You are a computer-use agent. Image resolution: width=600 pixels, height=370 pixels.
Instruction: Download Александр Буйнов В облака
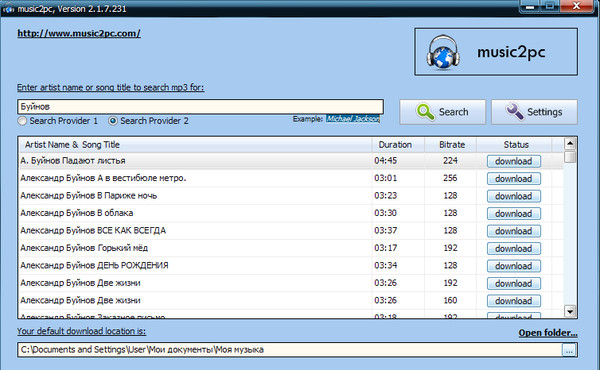click(514, 214)
